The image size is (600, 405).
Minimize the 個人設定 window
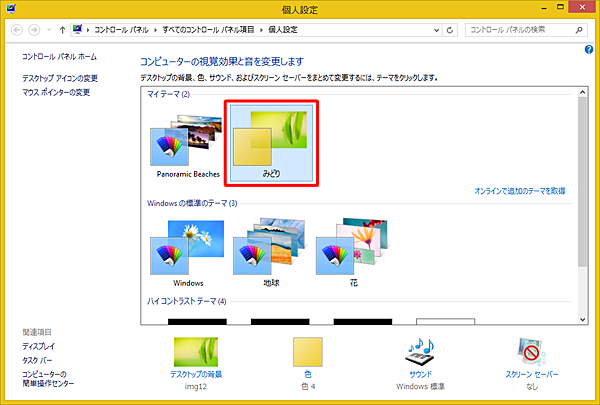543,8
